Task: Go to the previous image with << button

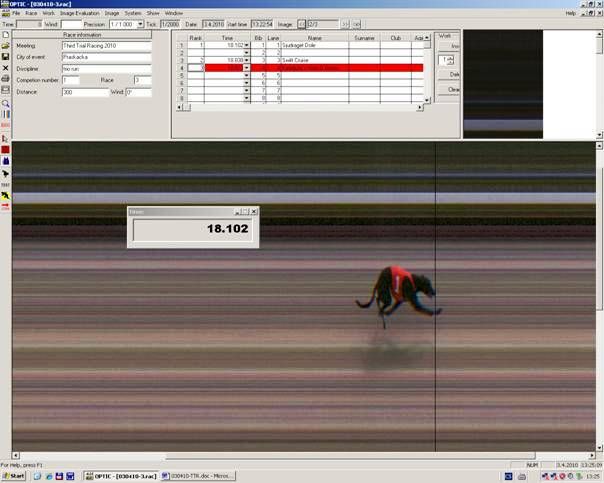Action: 301,24
